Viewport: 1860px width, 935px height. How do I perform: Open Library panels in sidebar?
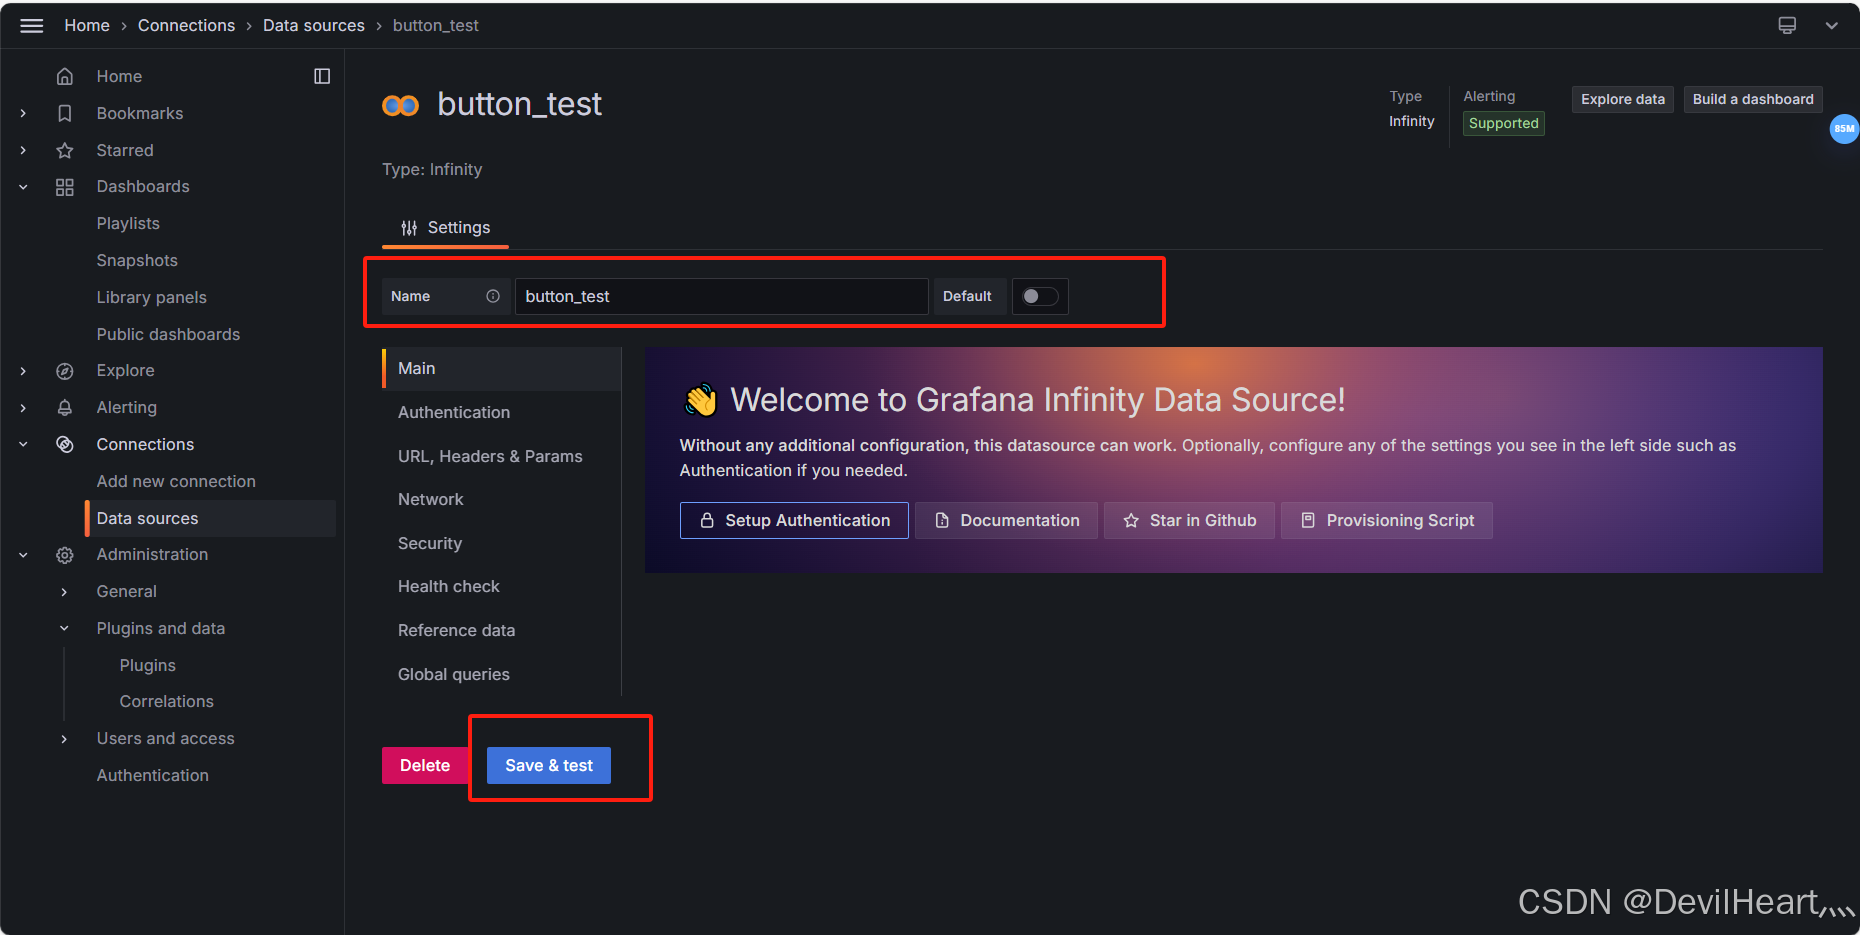tap(151, 298)
